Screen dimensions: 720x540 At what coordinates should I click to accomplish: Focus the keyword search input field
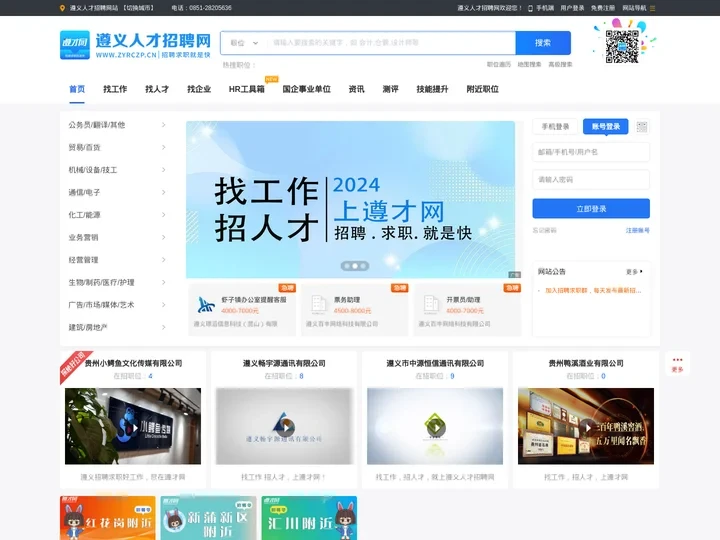click(x=391, y=43)
